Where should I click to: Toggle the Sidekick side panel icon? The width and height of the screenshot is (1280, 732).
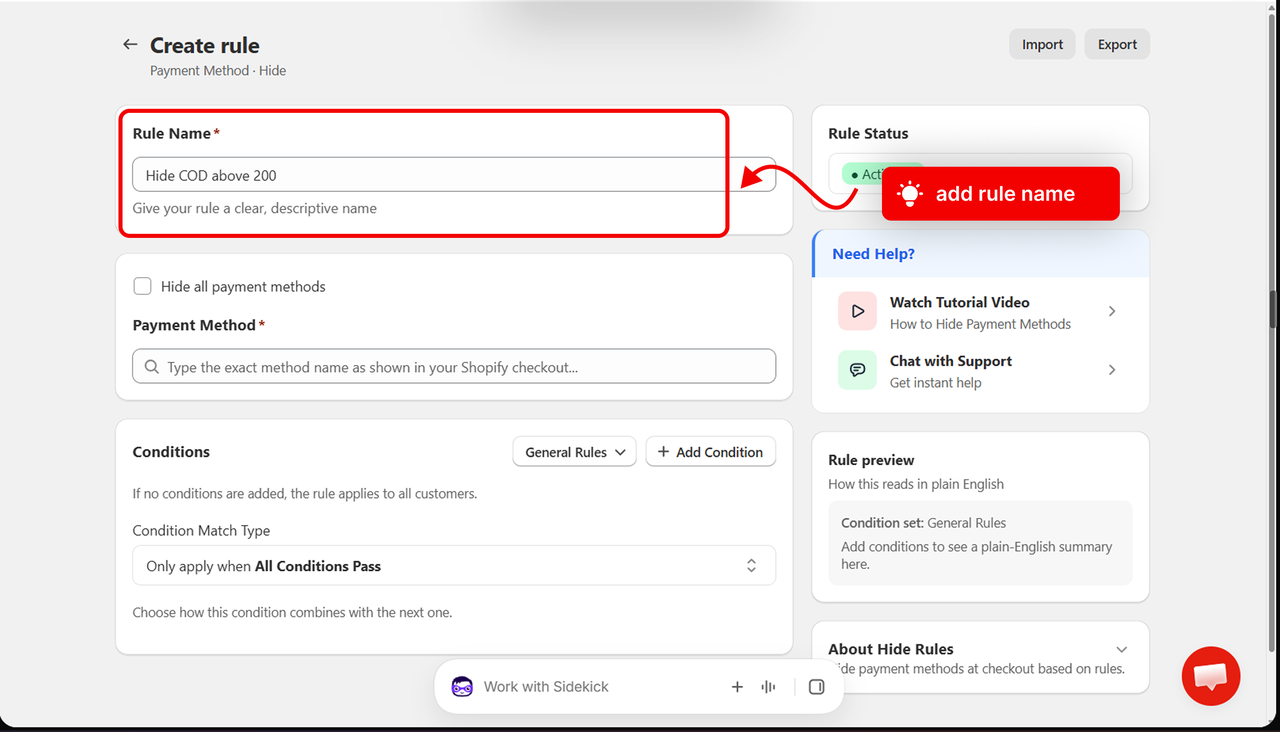click(x=816, y=687)
